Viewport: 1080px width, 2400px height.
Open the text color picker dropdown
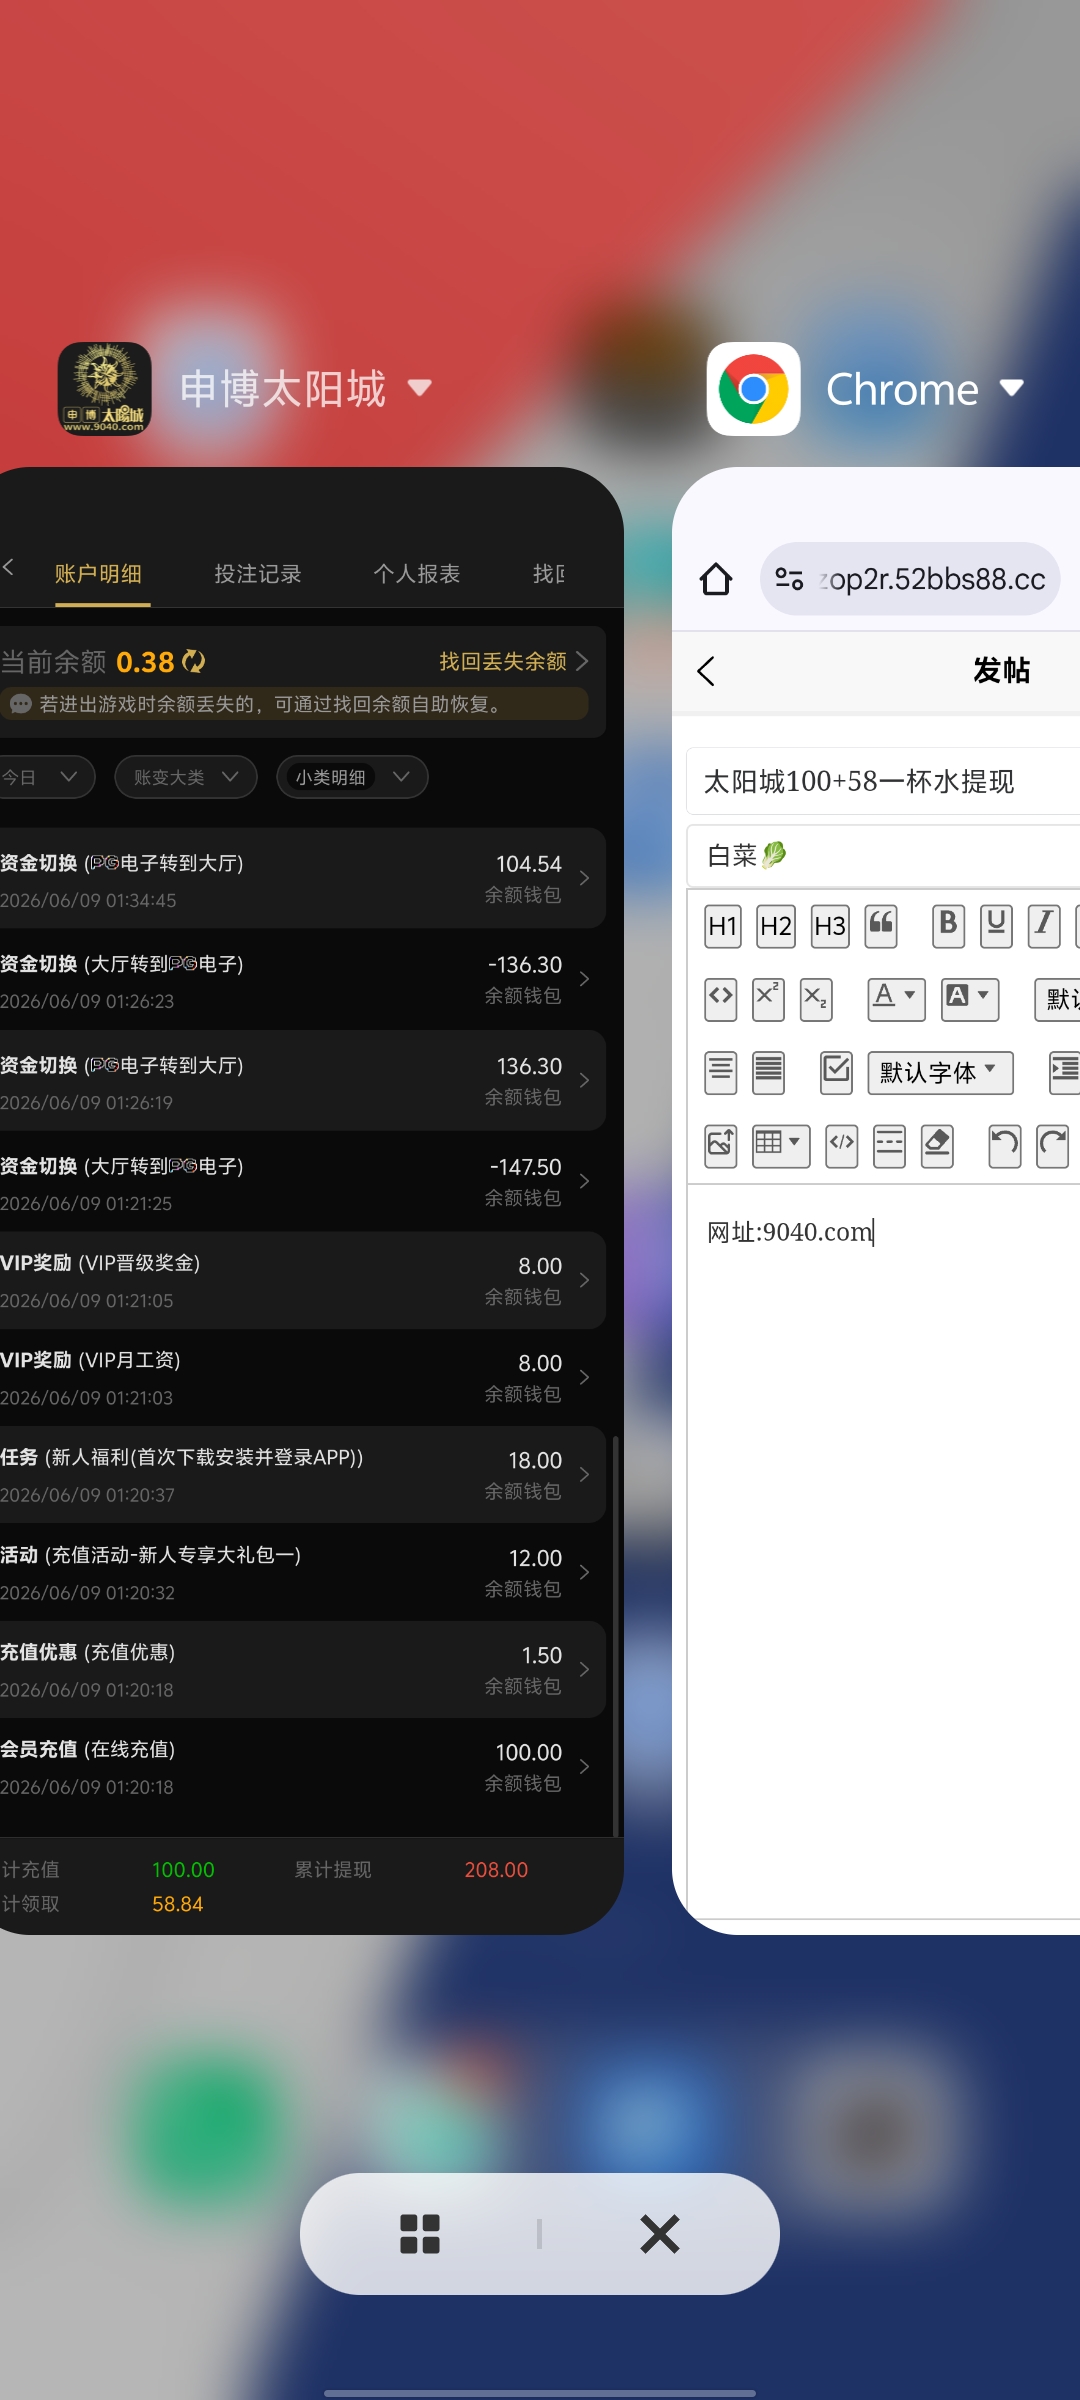click(x=896, y=999)
